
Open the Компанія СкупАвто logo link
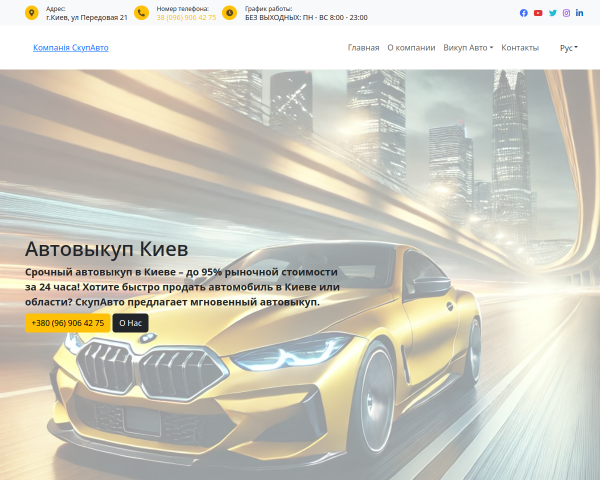[x=71, y=48]
